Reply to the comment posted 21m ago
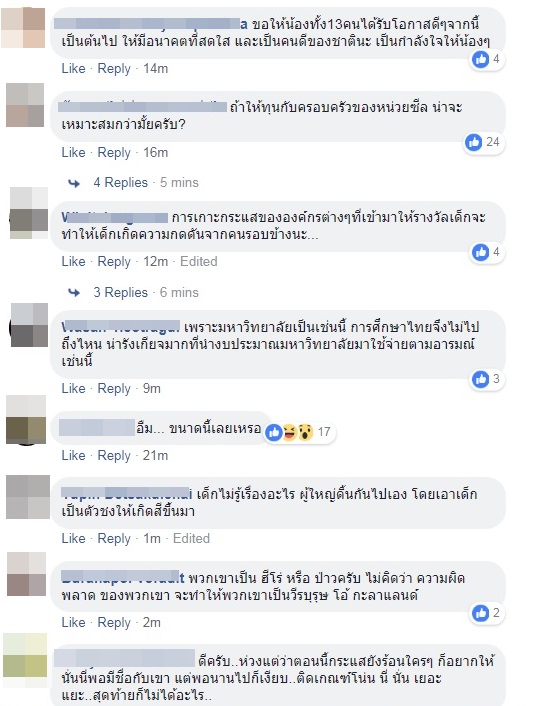 pos(114,455)
